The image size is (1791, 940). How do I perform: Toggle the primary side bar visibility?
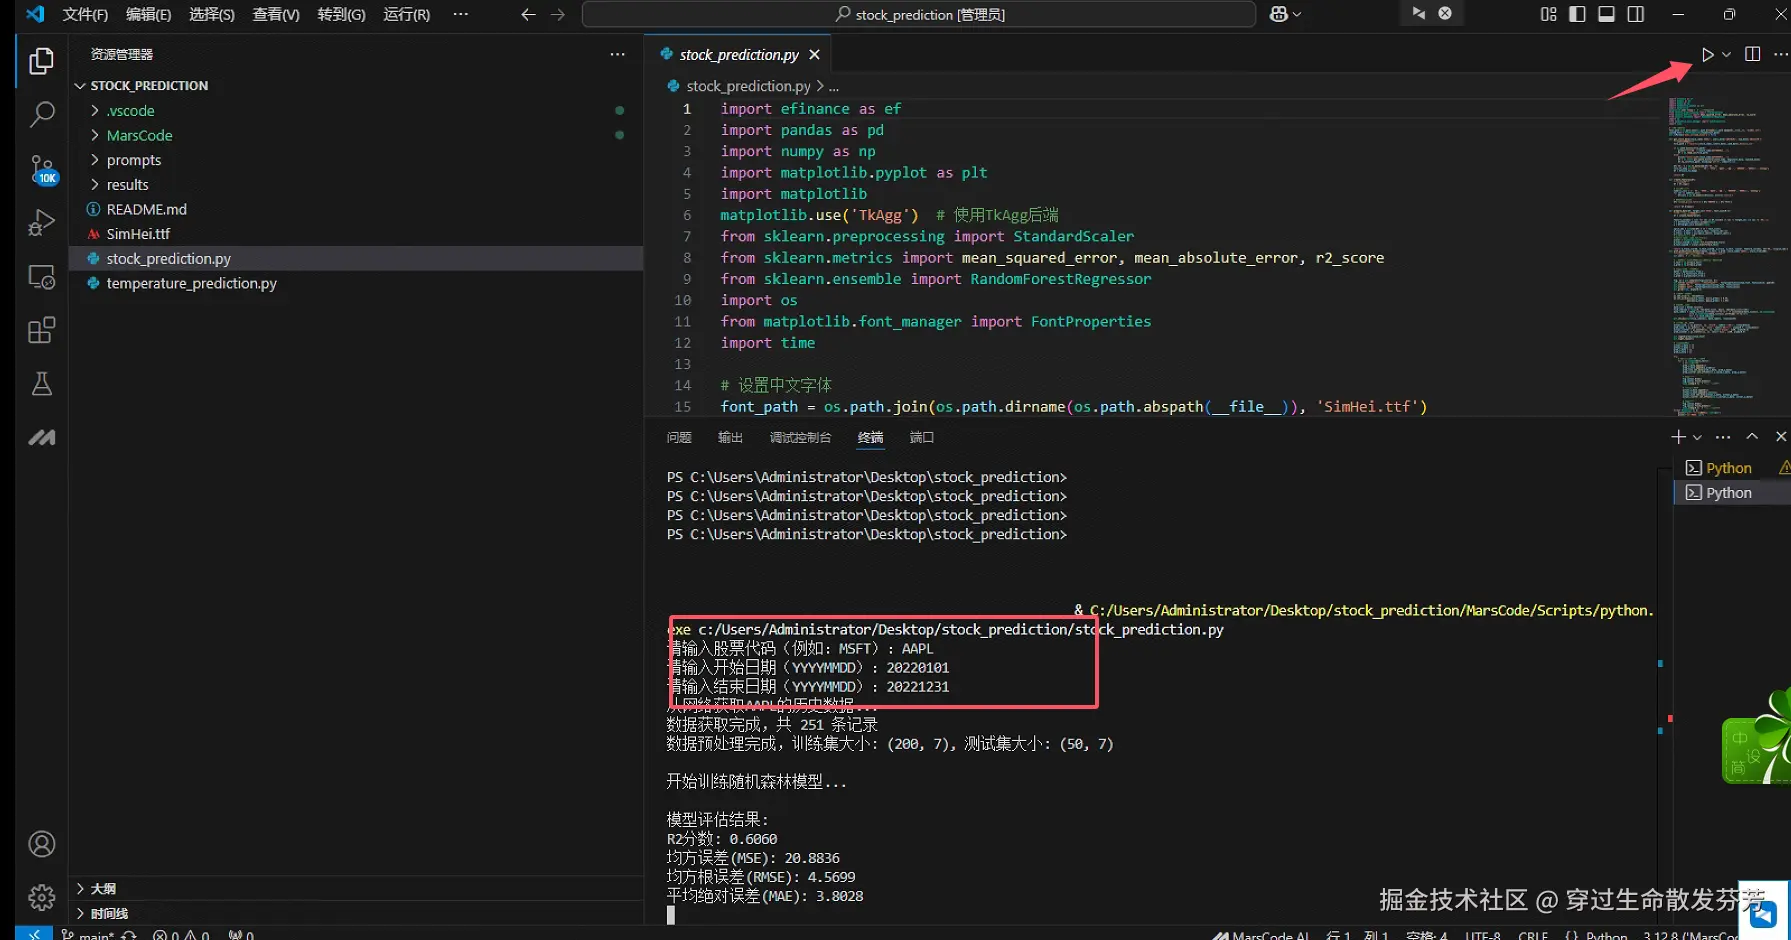coord(1577,14)
